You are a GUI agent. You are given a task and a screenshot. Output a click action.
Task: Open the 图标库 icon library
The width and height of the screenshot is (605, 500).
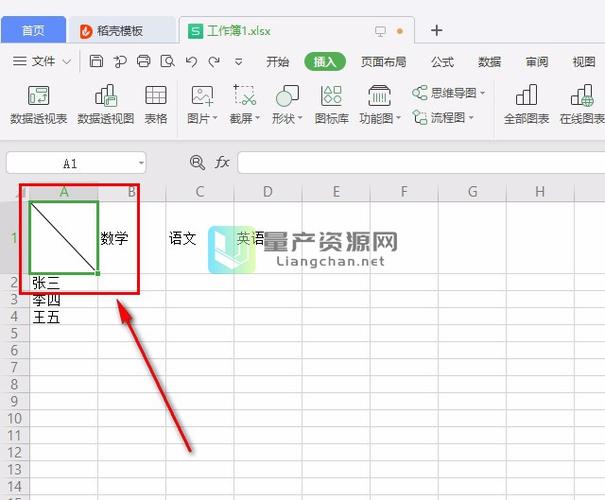[x=331, y=105]
